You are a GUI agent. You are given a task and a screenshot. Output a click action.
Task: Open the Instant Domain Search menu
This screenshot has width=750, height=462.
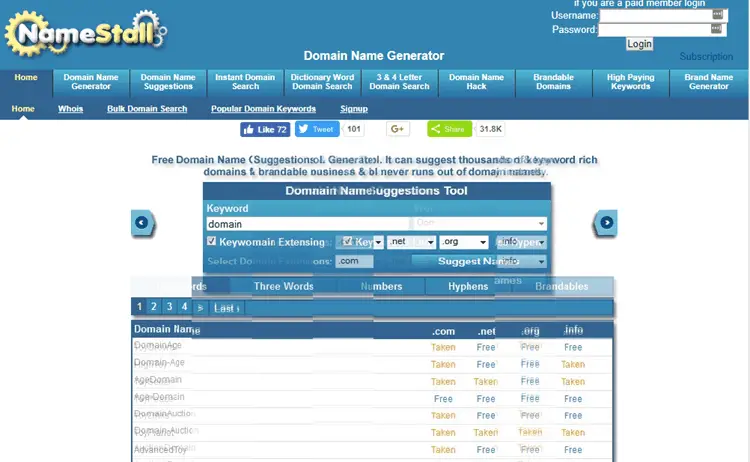[x=245, y=82]
